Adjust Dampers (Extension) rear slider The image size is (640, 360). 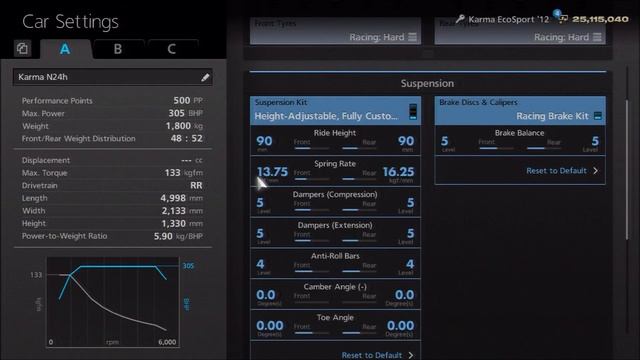coord(359,240)
